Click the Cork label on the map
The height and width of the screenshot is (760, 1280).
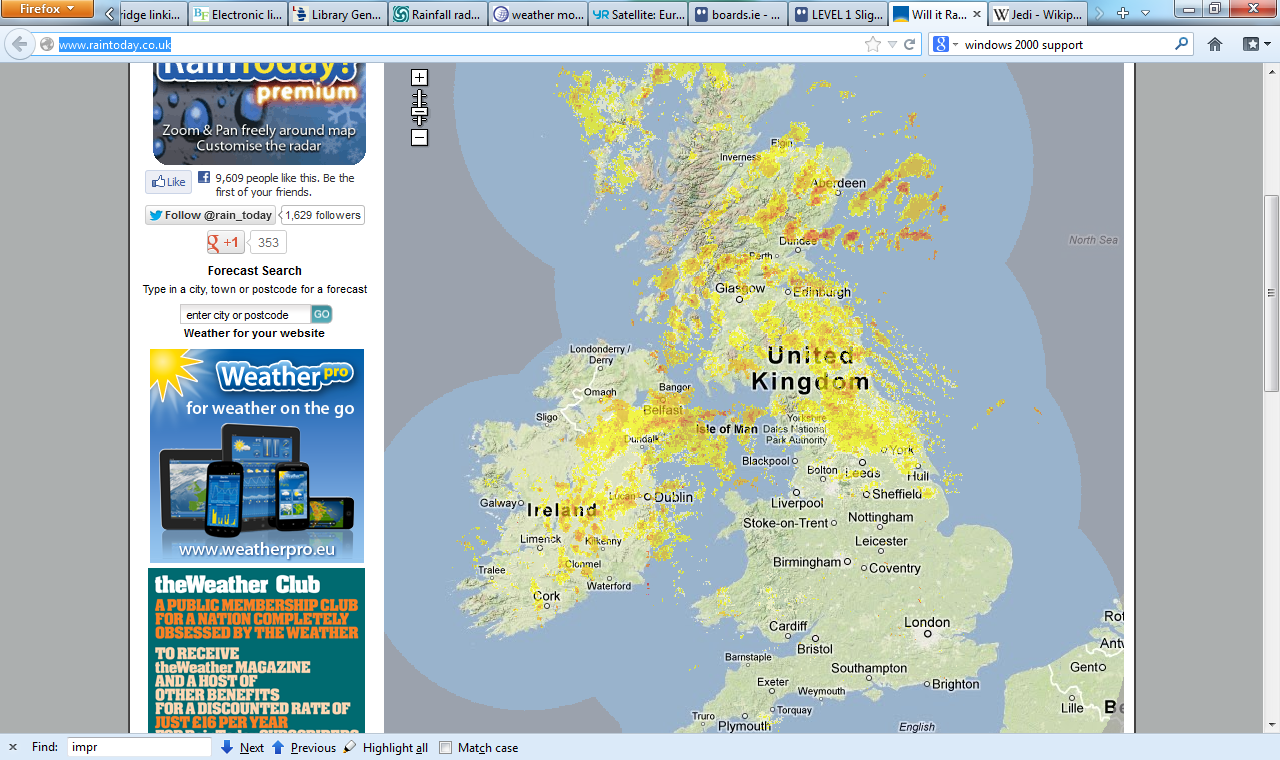pyautogui.click(x=547, y=596)
